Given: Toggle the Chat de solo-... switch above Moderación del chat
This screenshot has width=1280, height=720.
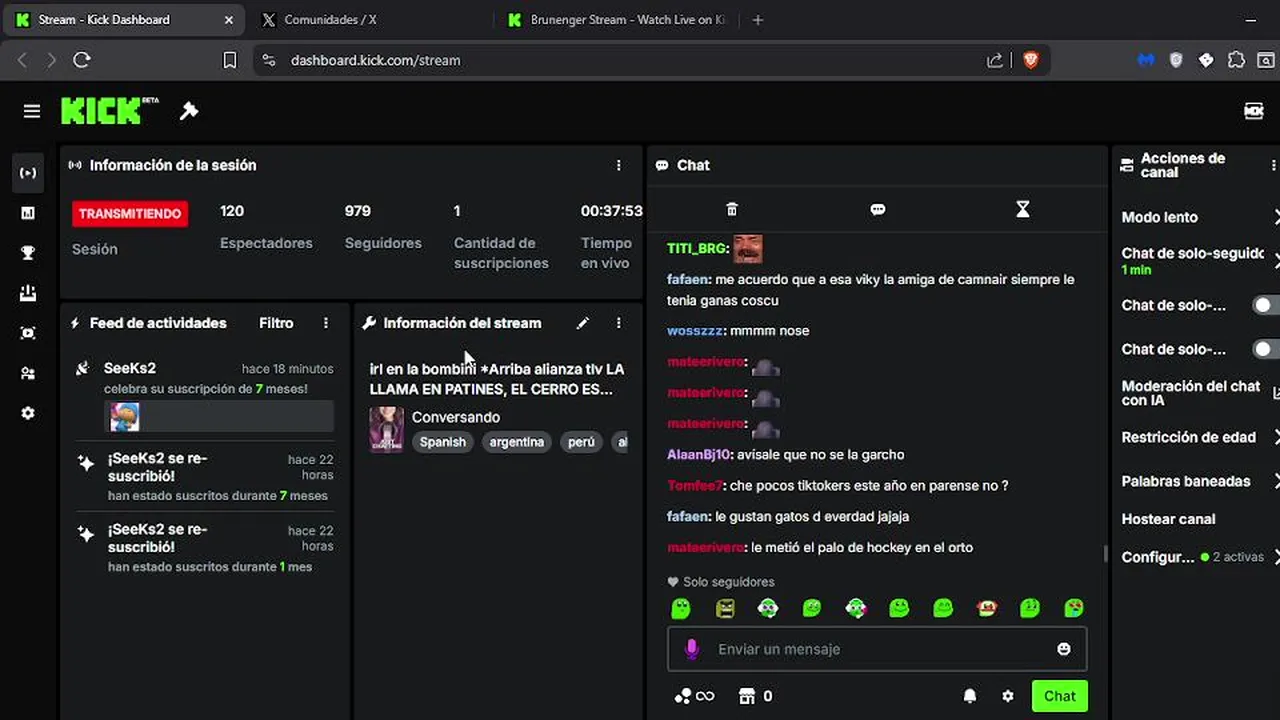Looking at the screenshot, I should click(x=1265, y=349).
